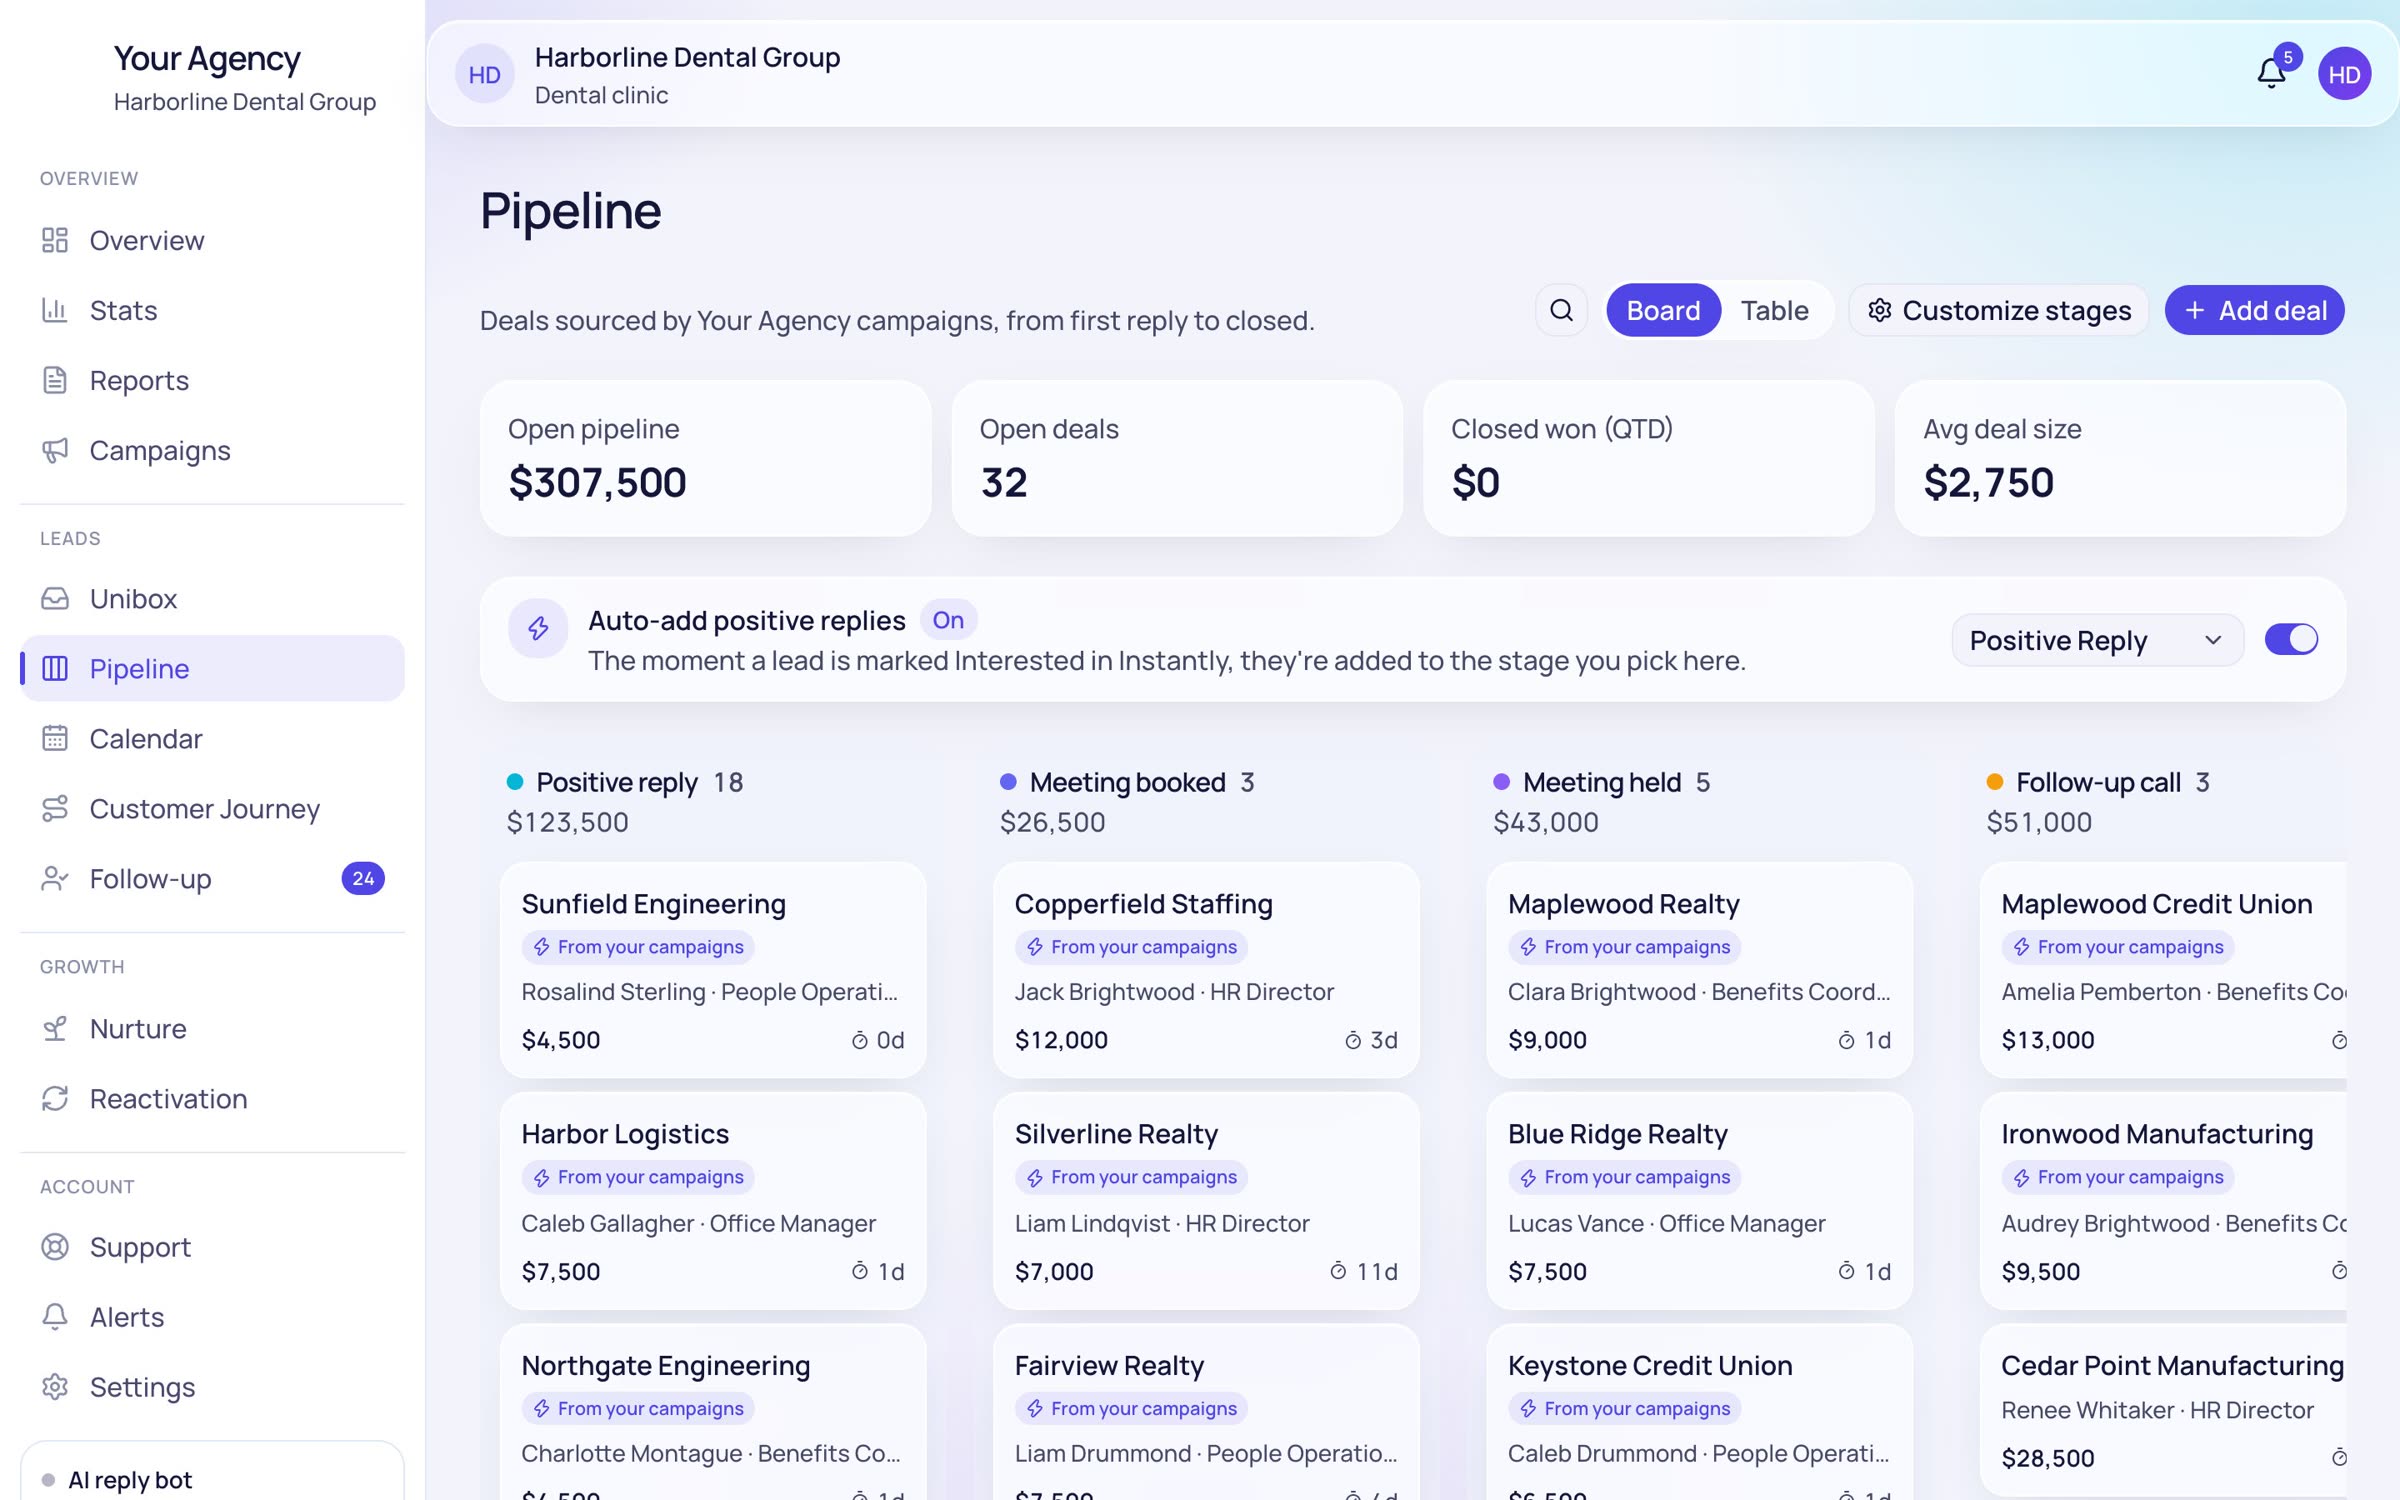Click the Calendar icon in sidebar
This screenshot has height=1500, width=2400.
[x=55, y=738]
